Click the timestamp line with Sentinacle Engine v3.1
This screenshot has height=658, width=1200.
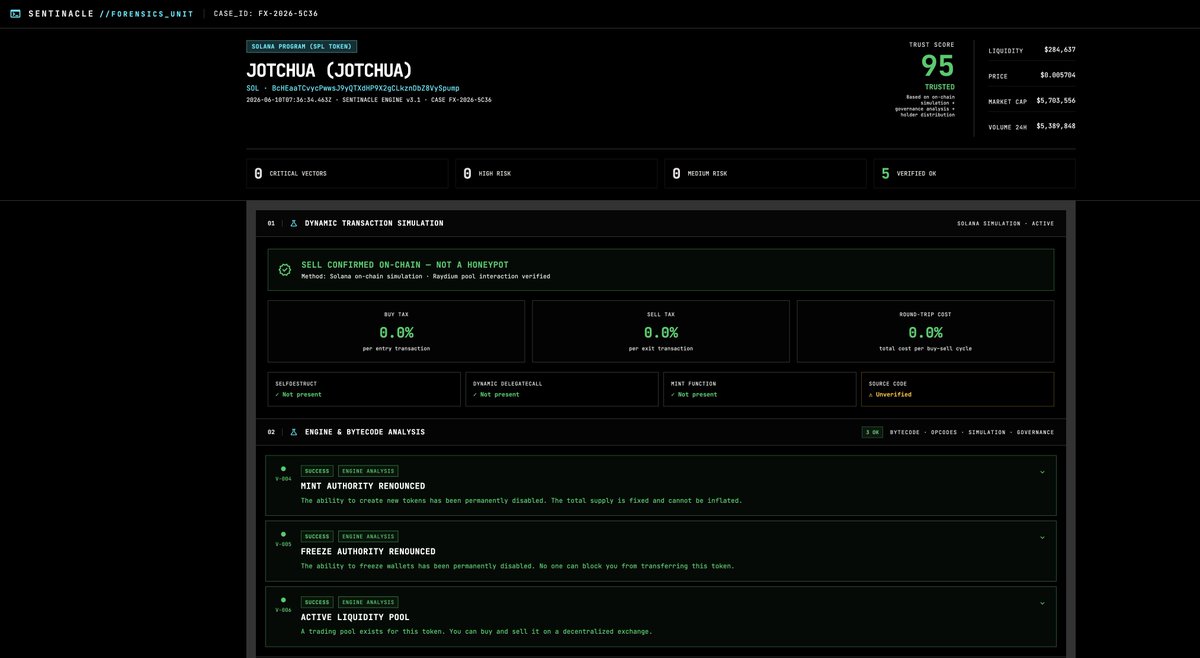click(368, 100)
